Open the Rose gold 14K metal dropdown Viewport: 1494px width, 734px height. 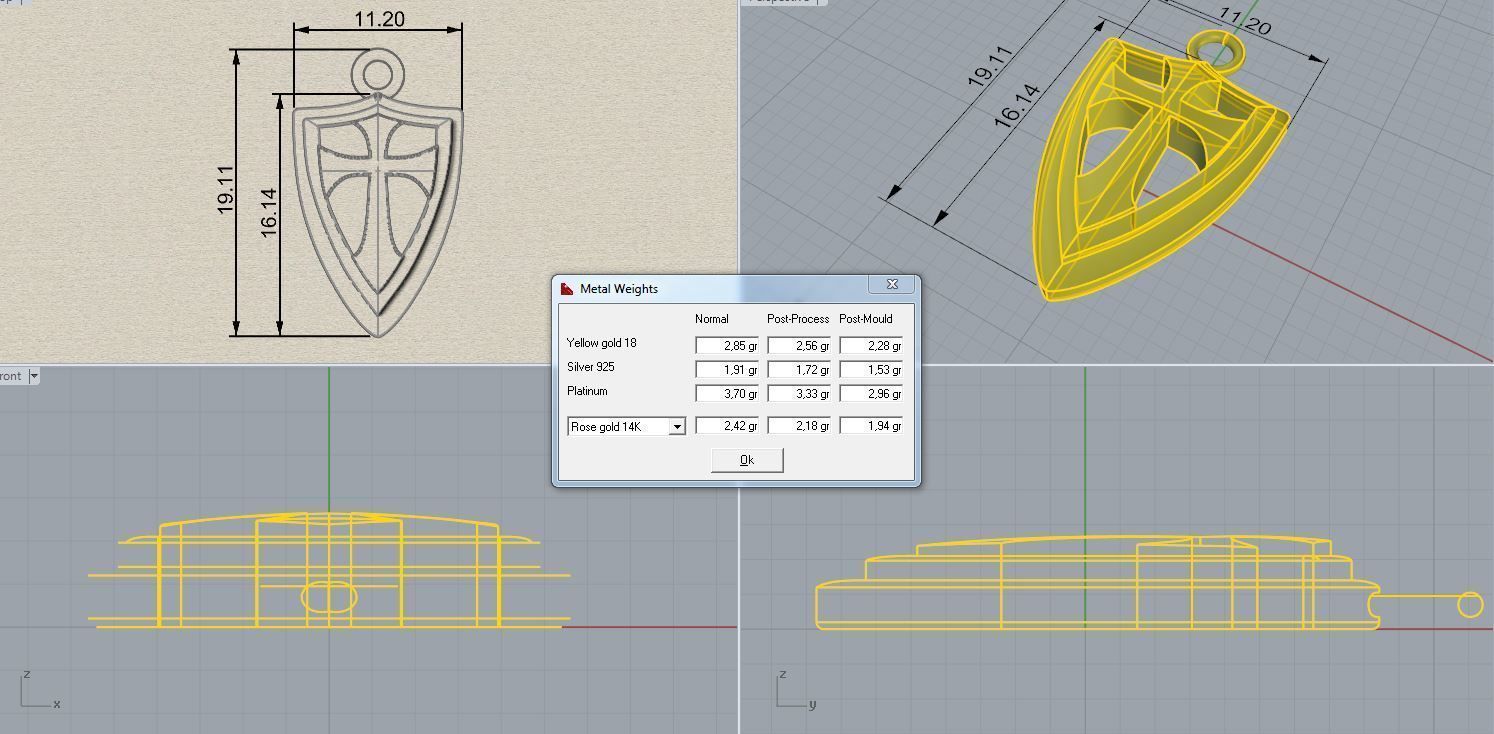pos(676,426)
